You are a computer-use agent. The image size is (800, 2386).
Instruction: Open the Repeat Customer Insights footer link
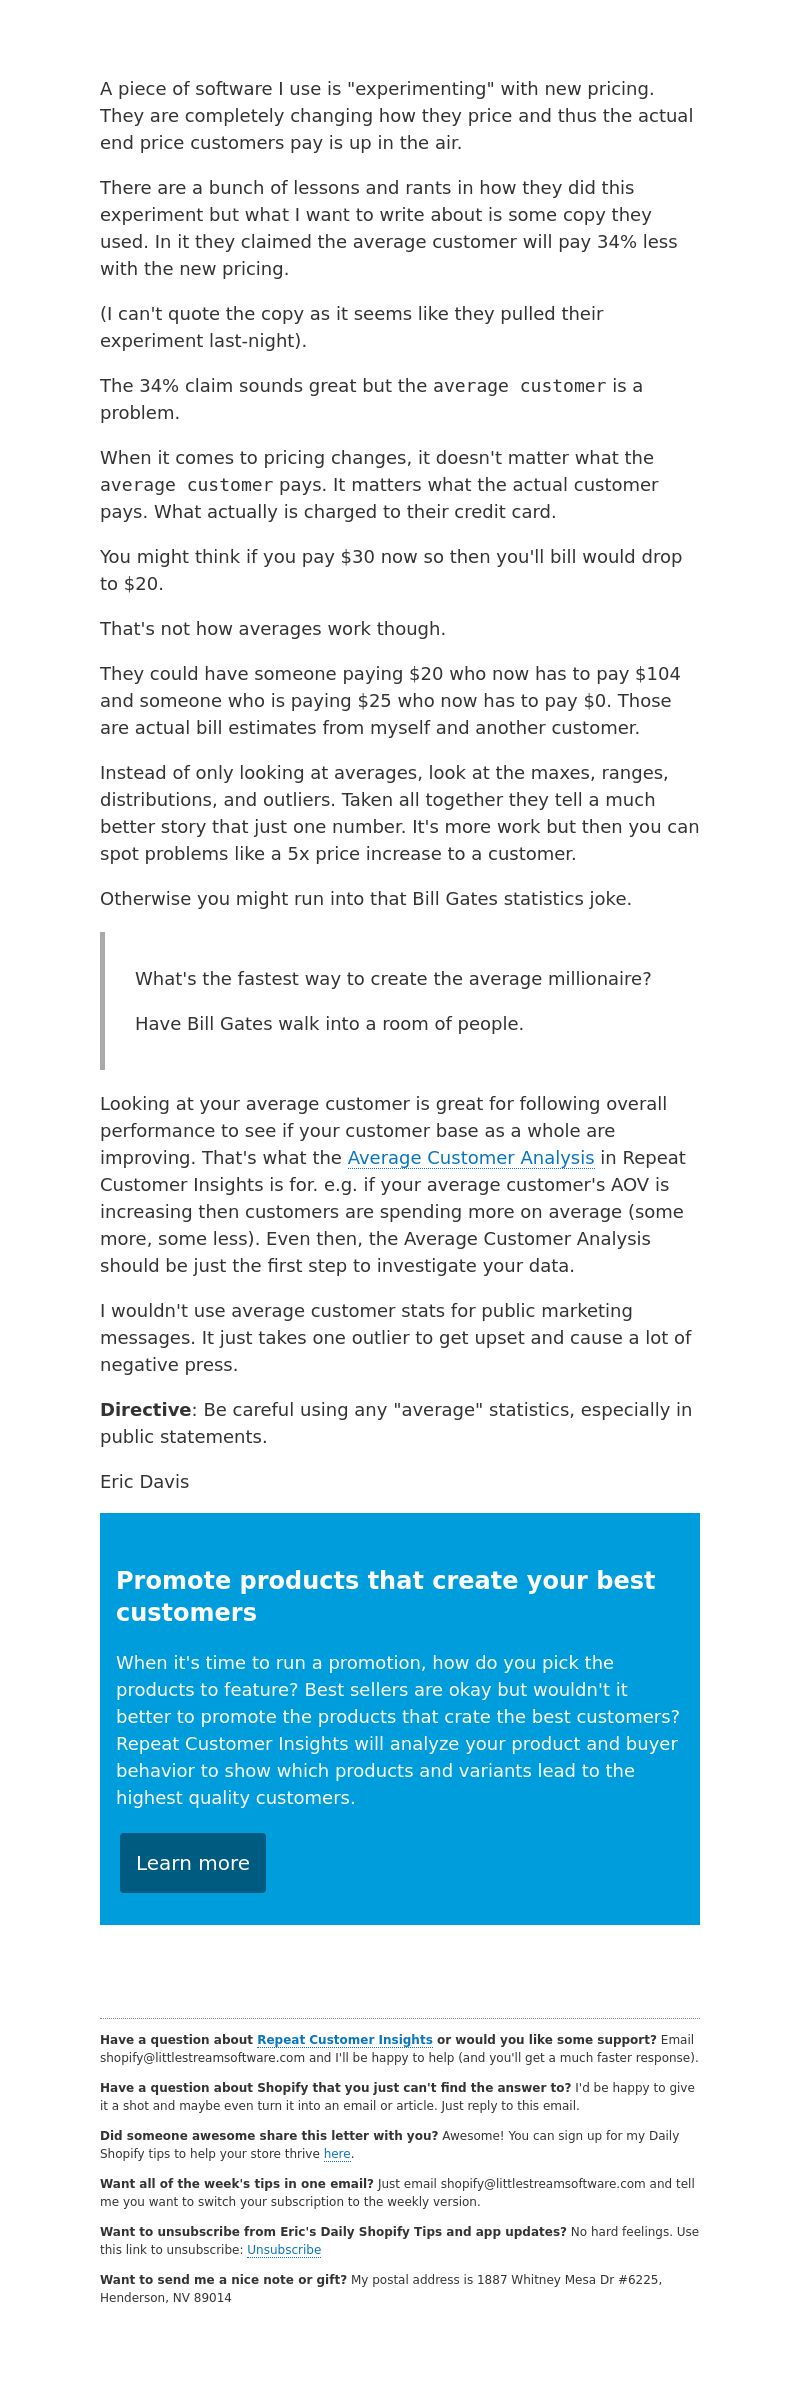point(345,2039)
